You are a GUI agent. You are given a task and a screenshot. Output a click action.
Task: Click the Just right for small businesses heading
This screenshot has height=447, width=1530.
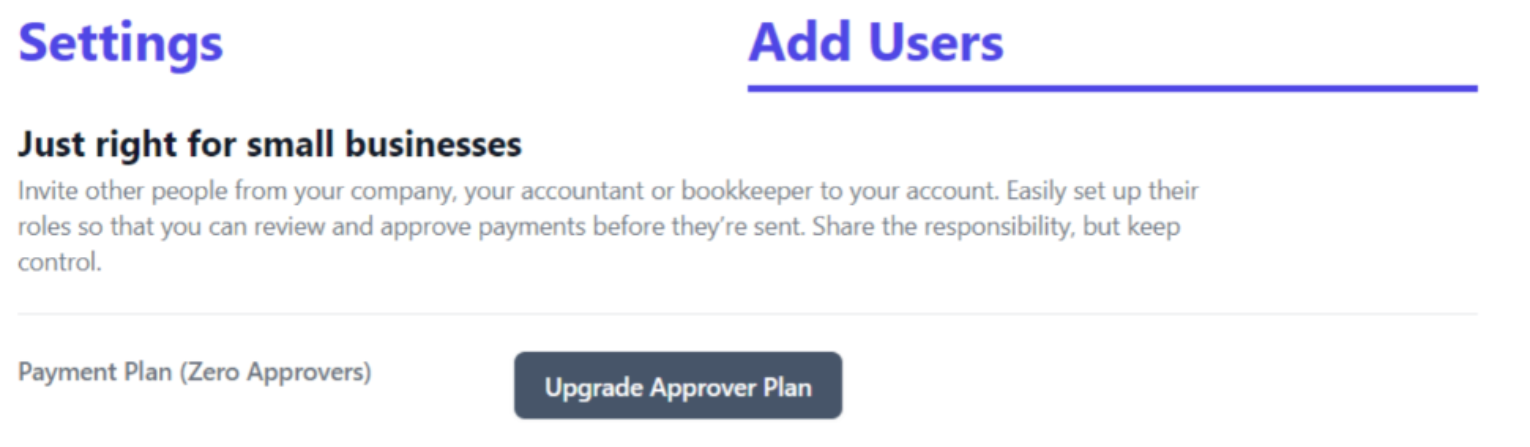[270, 145]
